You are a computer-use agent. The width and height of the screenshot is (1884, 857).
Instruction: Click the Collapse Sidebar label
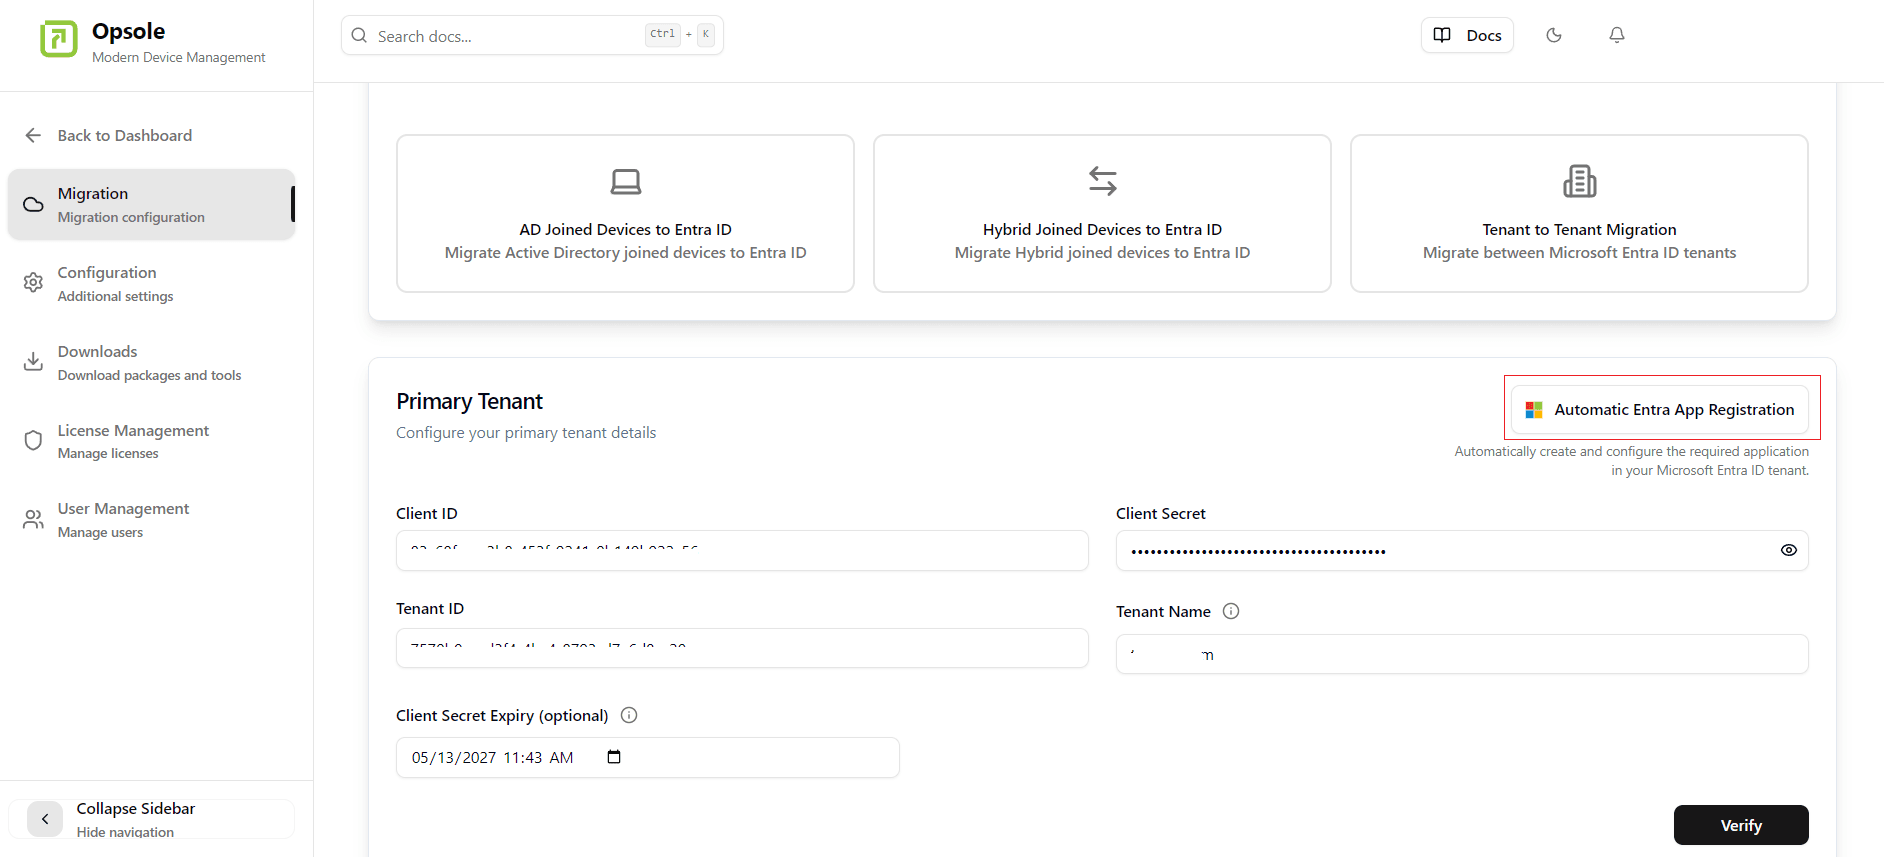[x=136, y=808]
